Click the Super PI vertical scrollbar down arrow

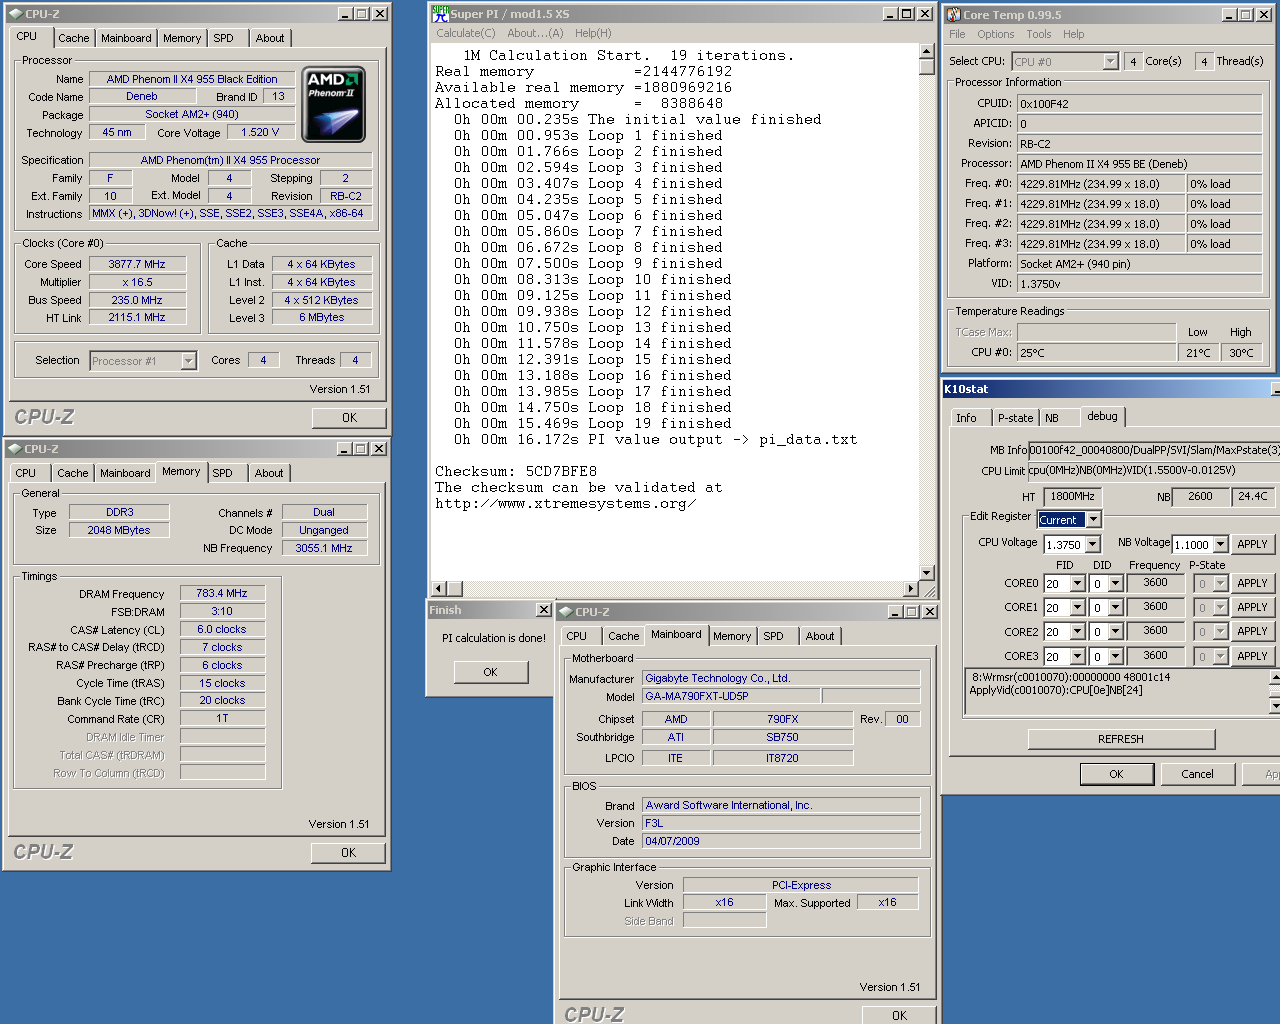click(927, 573)
